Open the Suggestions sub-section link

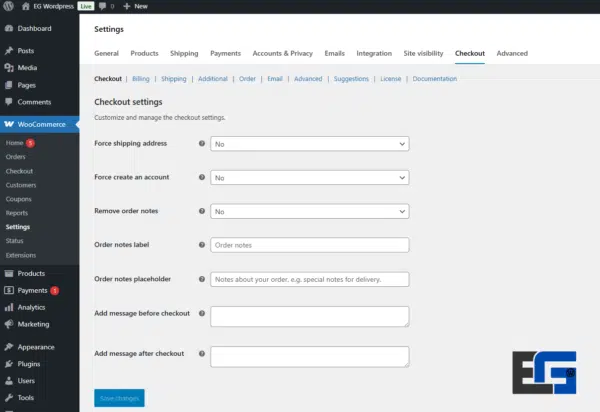350,78
